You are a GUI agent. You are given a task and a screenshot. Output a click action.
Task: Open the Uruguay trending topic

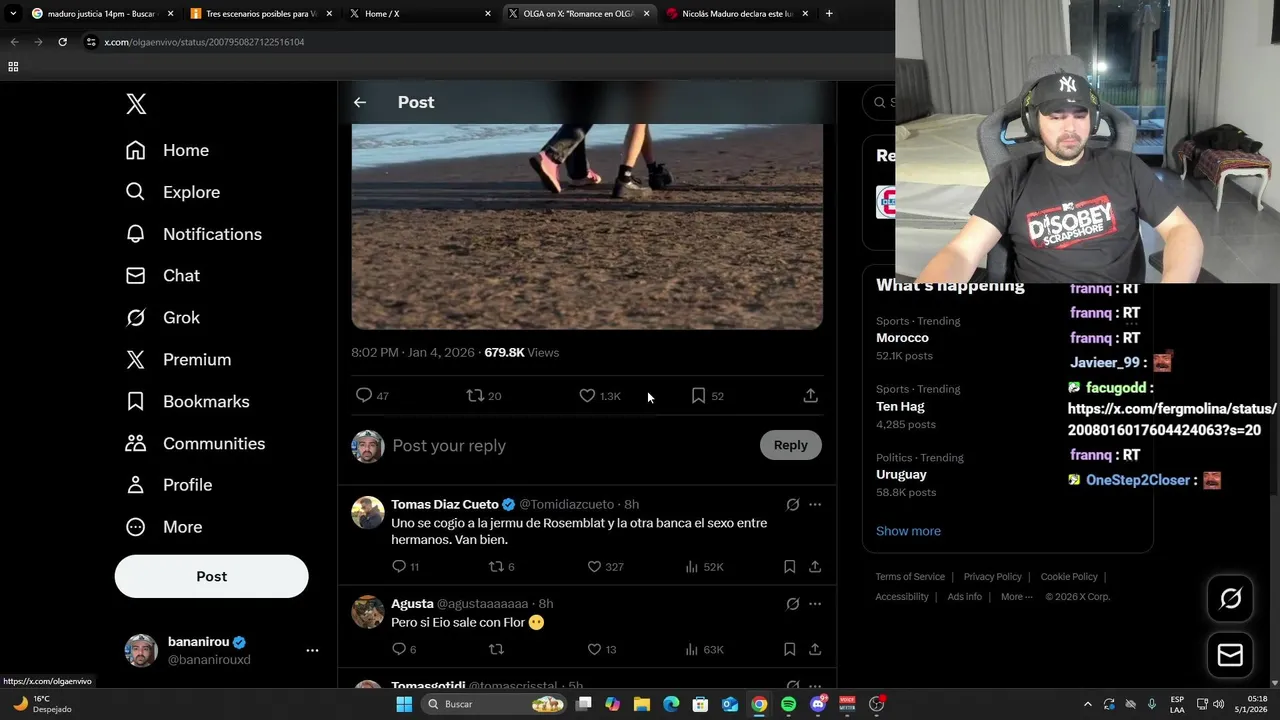point(901,474)
